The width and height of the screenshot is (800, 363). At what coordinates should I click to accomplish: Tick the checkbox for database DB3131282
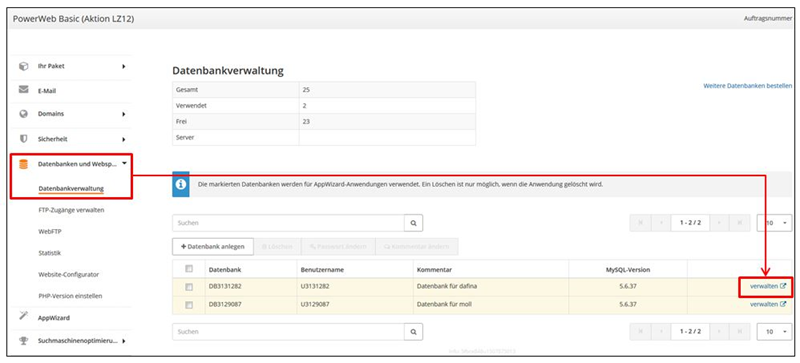click(189, 287)
